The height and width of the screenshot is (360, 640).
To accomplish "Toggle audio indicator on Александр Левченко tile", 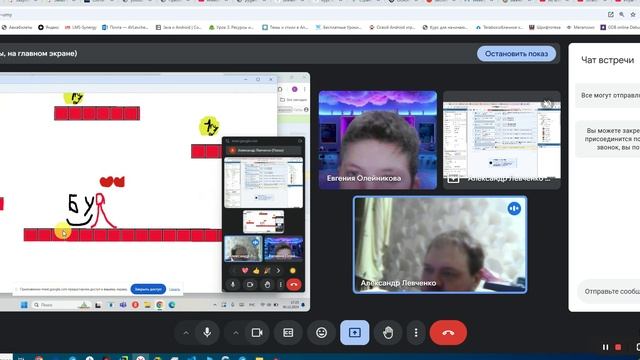I will coord(514,209).
